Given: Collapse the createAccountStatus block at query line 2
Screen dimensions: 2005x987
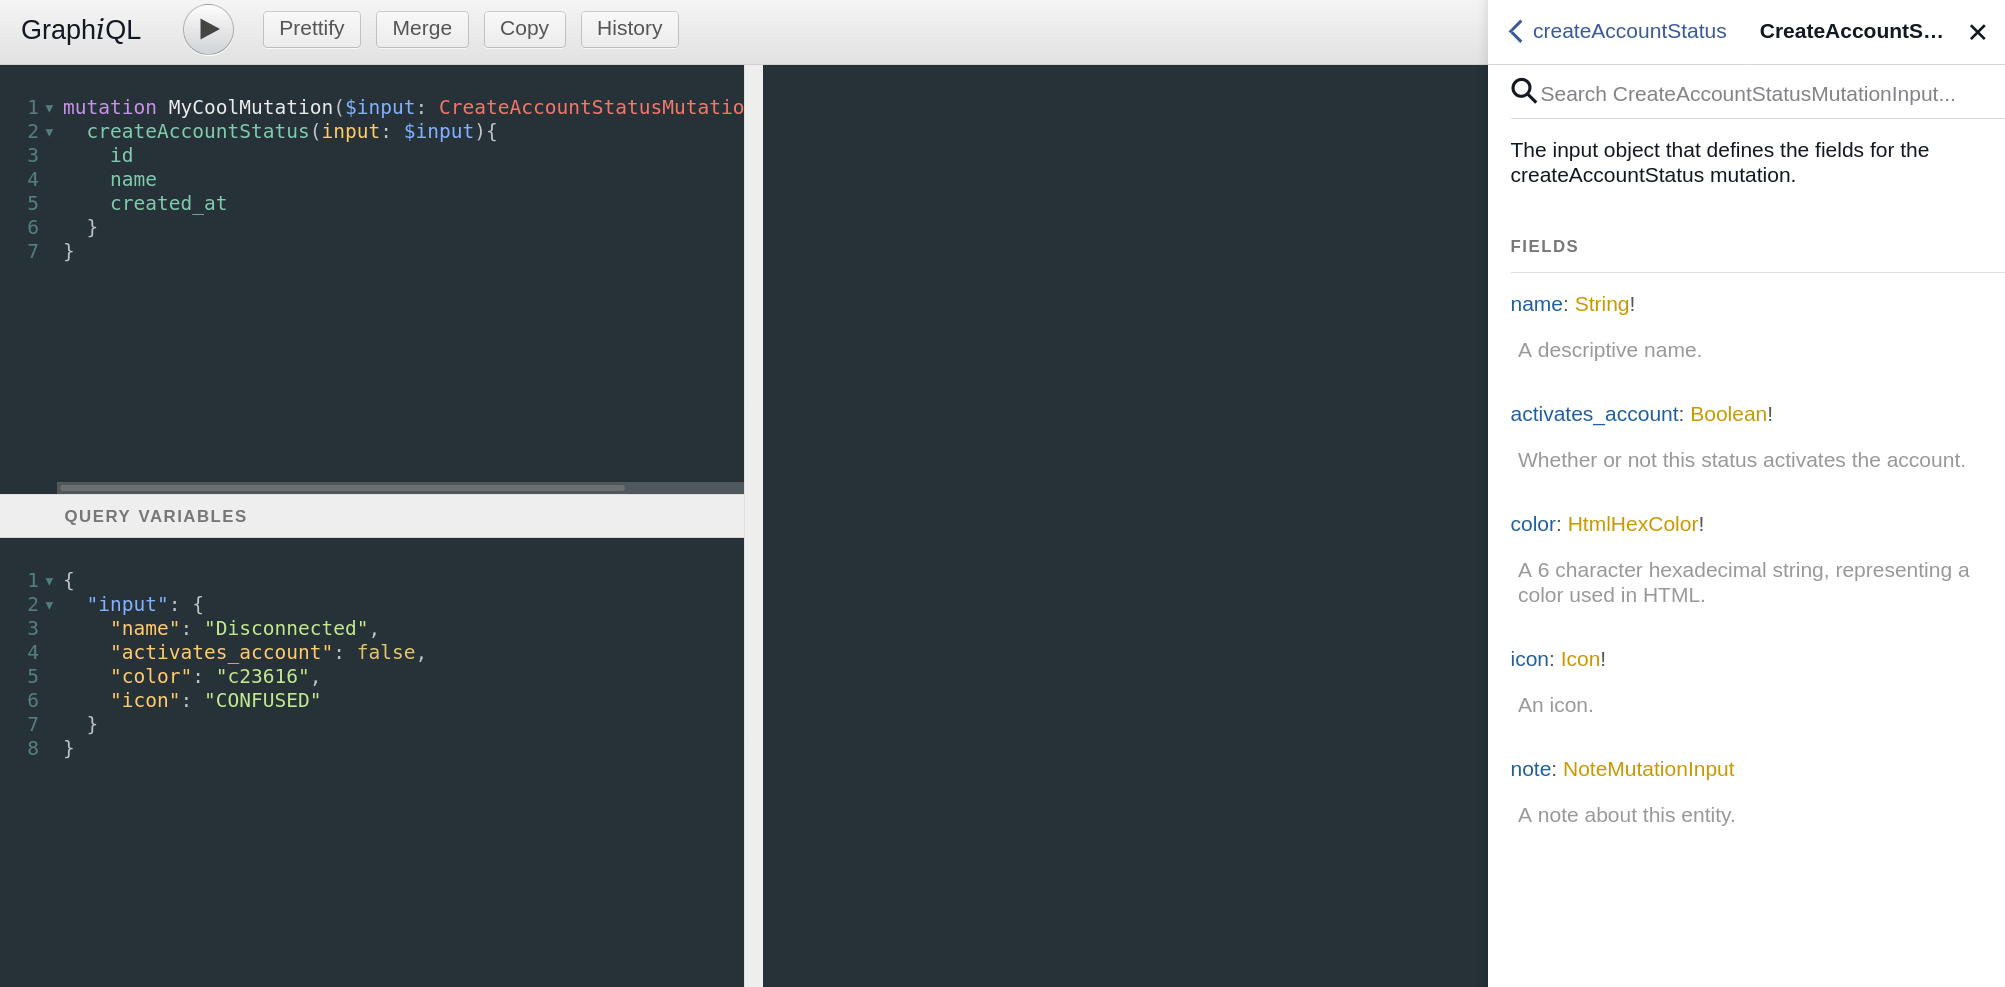Looking at the screenshot, I should coord(49,132).
